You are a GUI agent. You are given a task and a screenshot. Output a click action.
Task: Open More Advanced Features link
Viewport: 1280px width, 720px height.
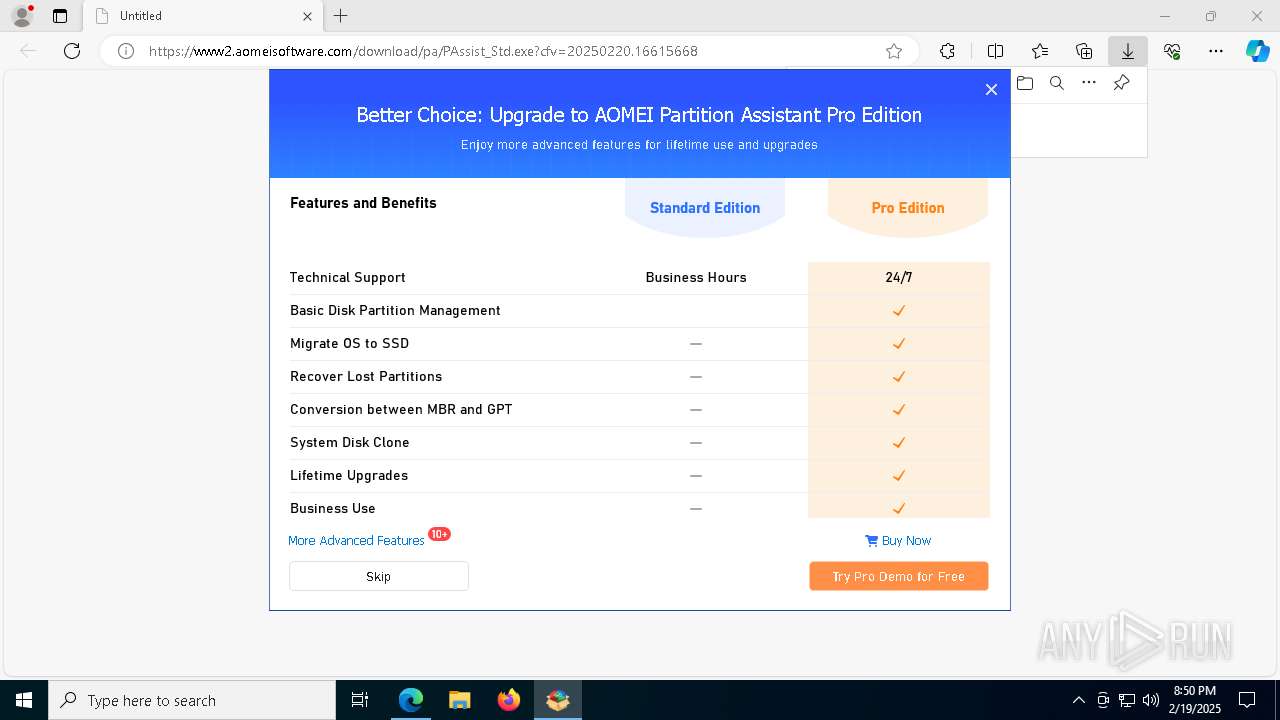click(x=356, y=540)
